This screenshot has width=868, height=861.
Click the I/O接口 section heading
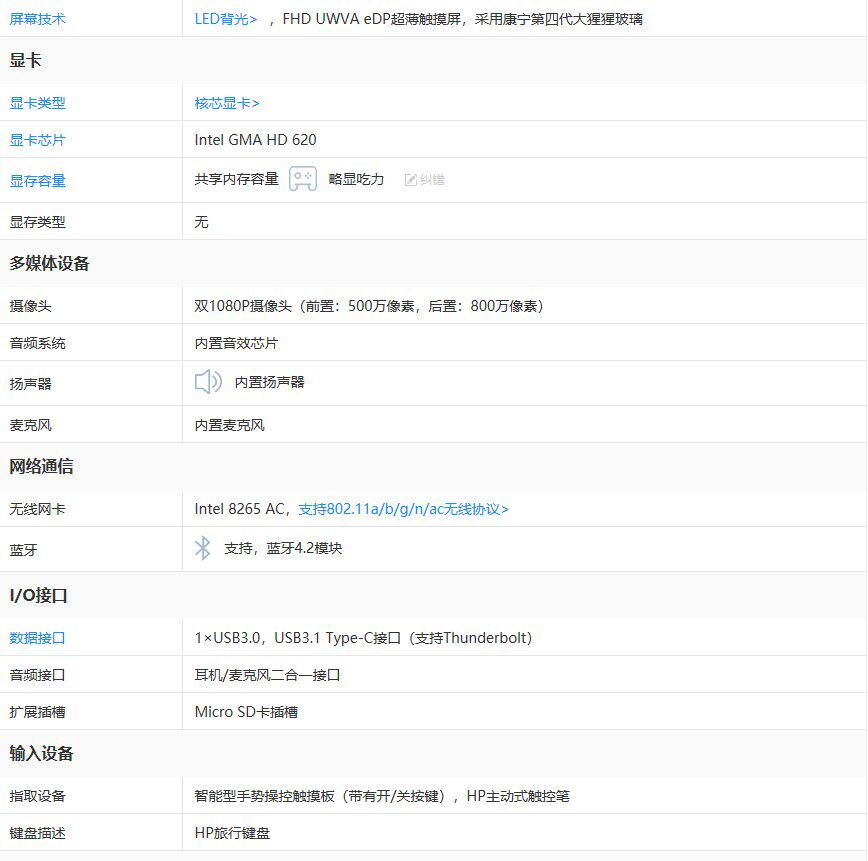(39, 595)
